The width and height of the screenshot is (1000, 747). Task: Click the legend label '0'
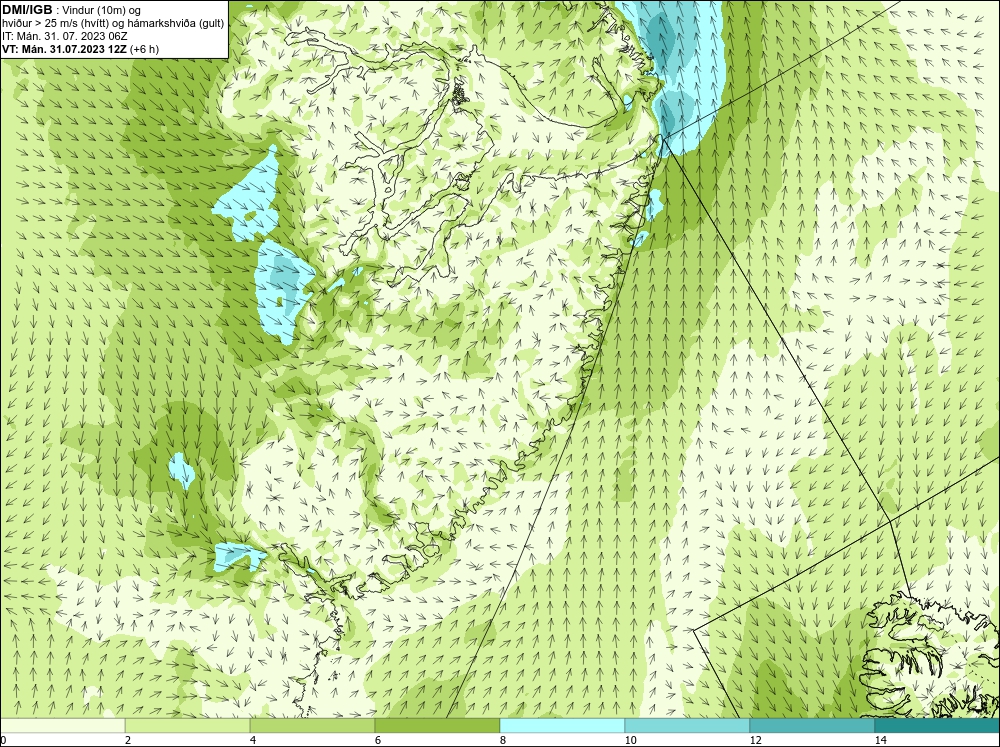point(3,740)
